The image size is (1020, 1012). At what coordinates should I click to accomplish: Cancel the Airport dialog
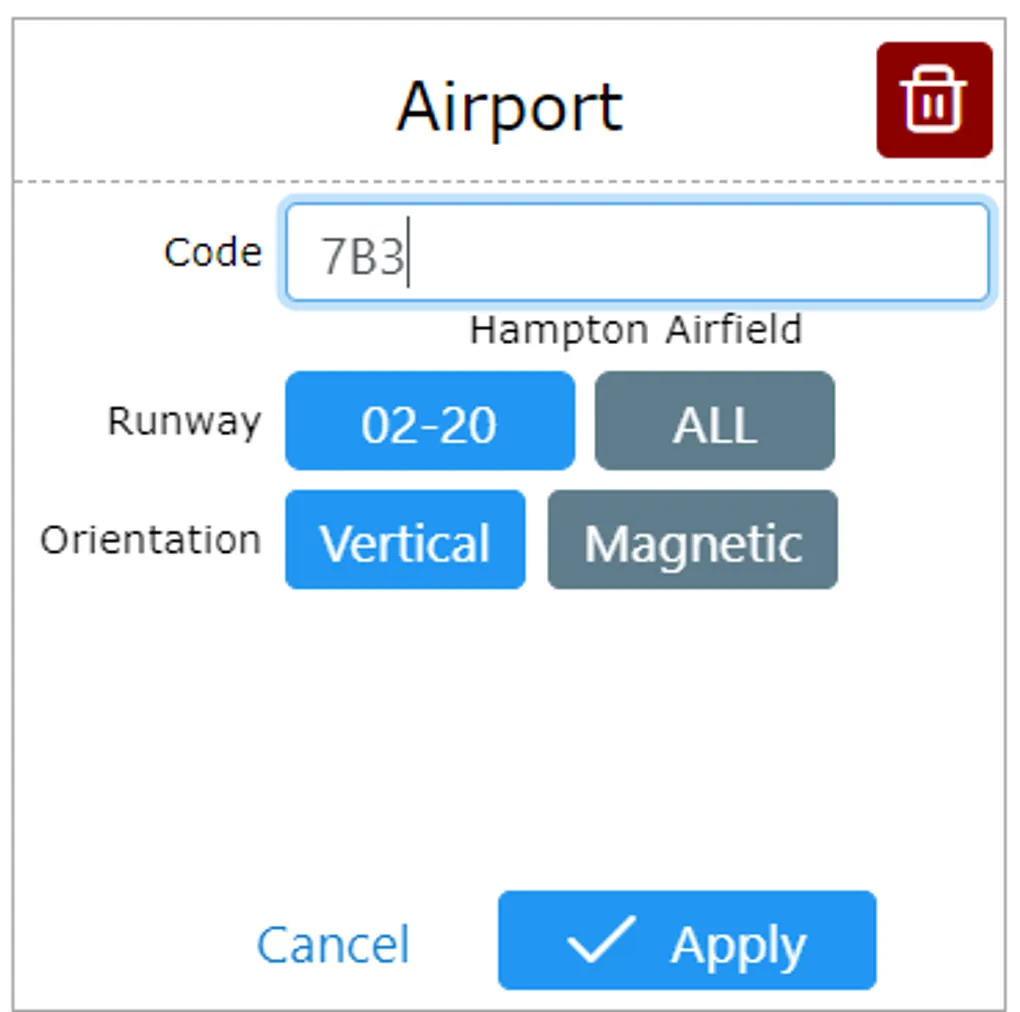pyautogui.click(x=333, y=944)
